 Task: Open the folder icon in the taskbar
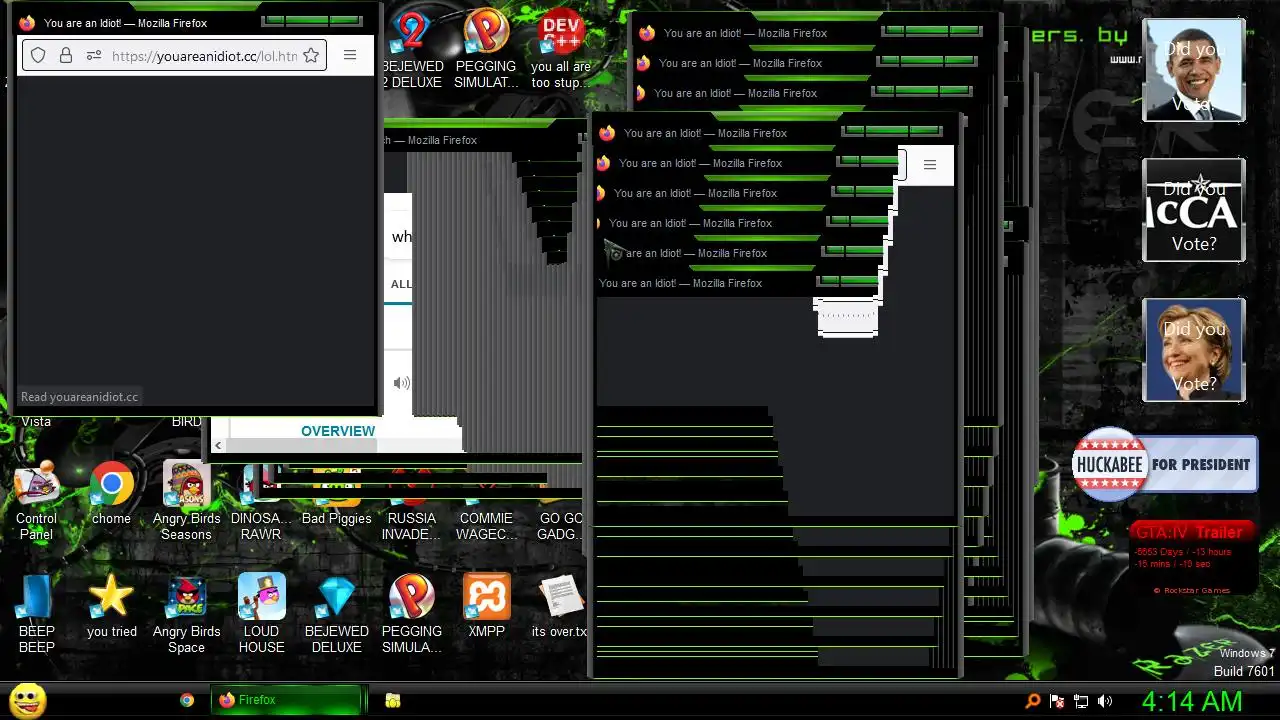tap(393, 700)
